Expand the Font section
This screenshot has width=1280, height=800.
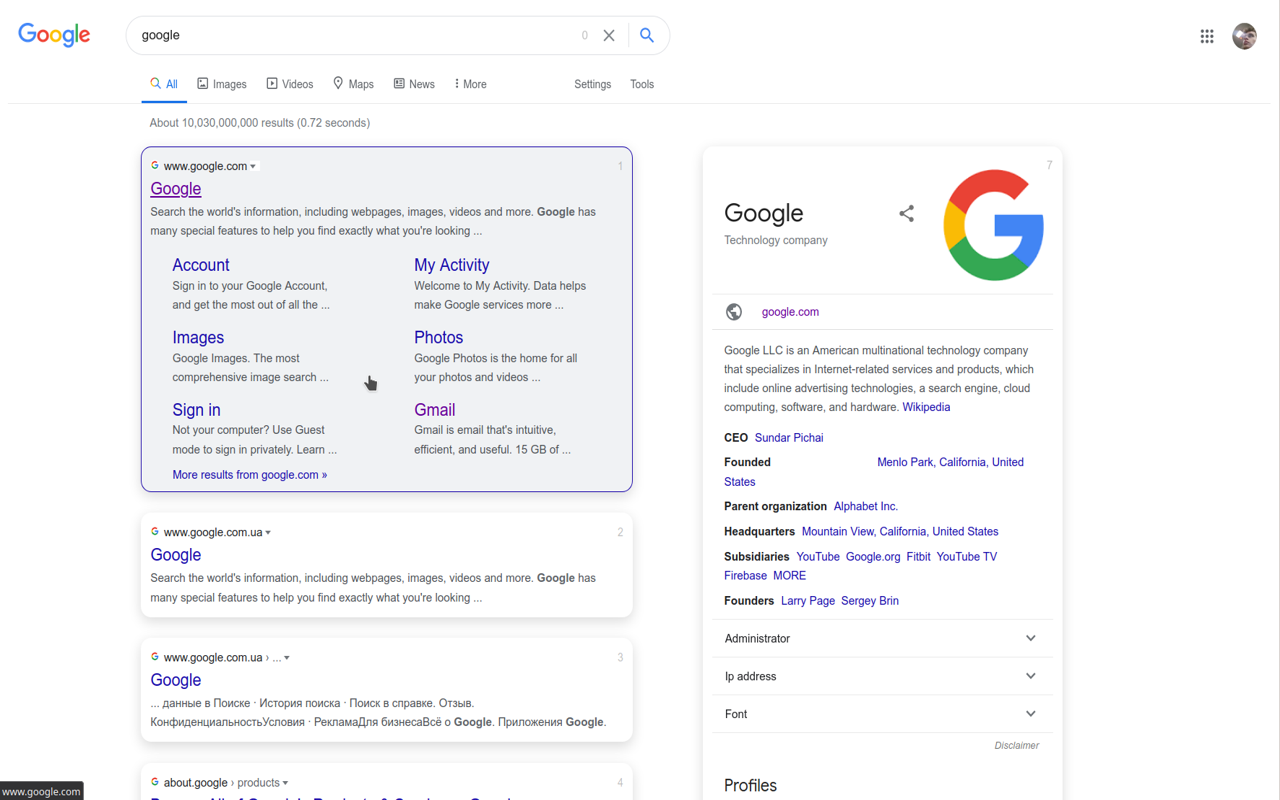(882, 714)
